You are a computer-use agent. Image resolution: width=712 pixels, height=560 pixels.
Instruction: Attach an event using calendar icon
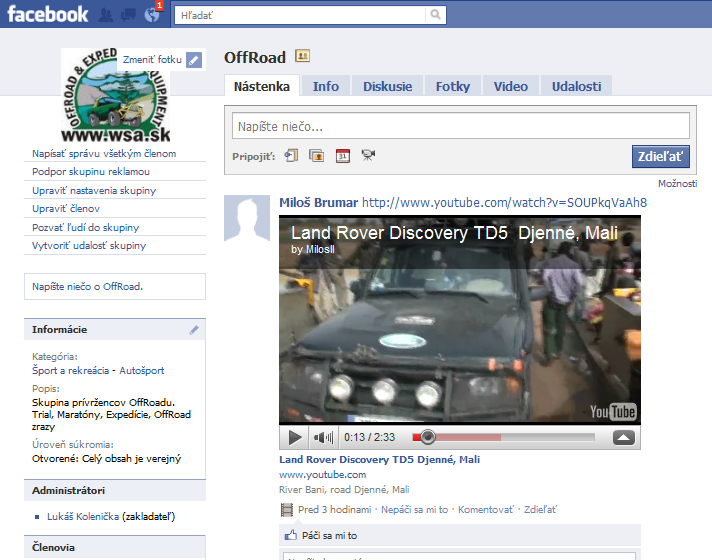tap(343, 156)
